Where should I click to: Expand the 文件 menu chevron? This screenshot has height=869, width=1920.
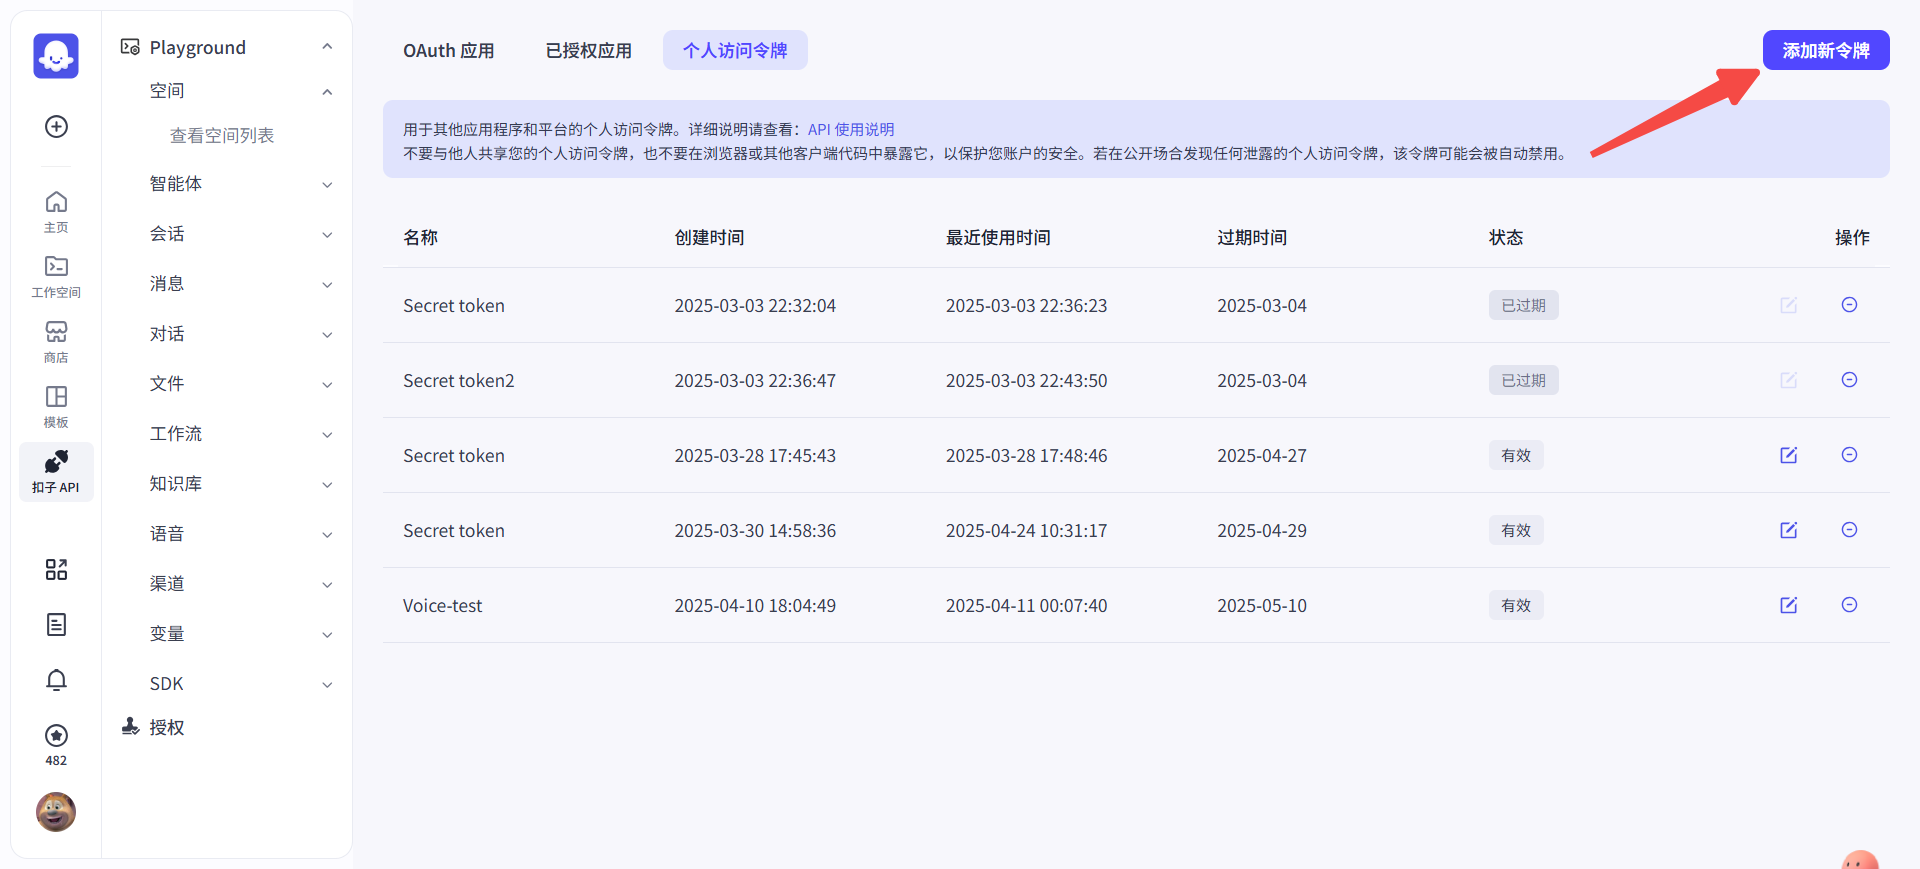point(327,385)
